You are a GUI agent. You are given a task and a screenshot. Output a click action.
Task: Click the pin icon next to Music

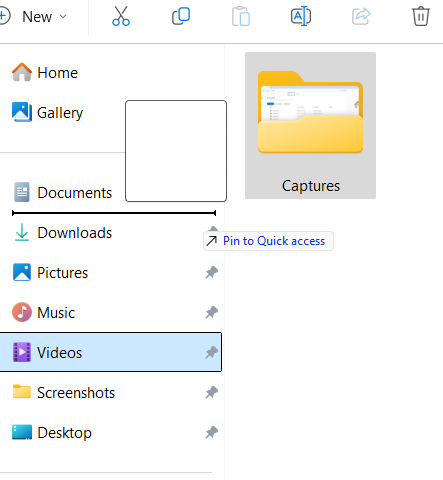tap(212, 313)
